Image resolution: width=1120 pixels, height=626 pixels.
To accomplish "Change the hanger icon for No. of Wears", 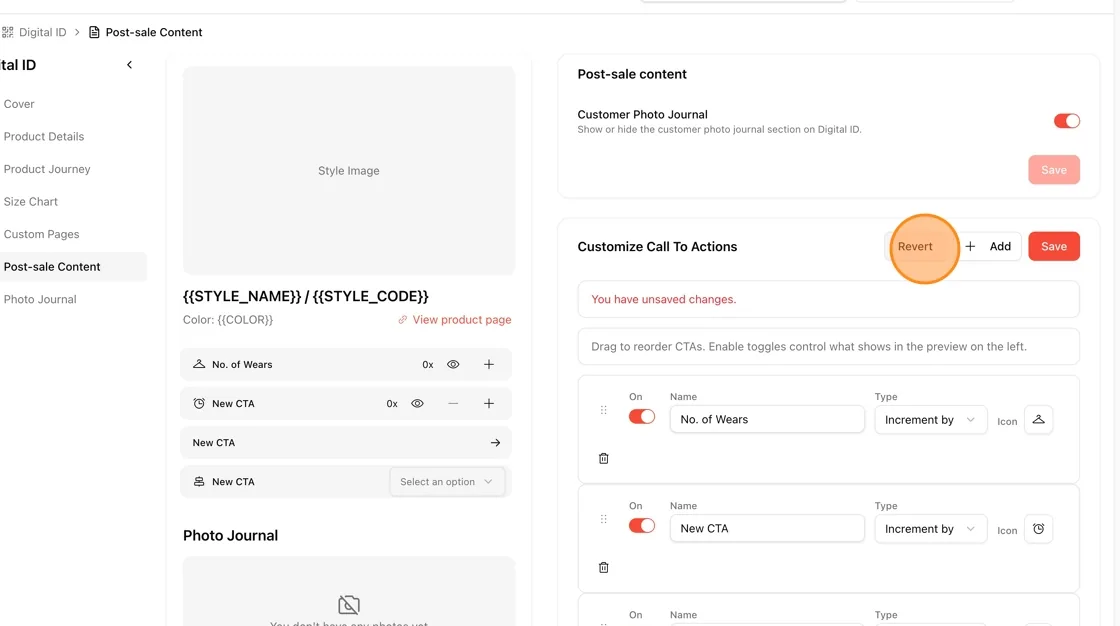I will [x=1039, y=420].
